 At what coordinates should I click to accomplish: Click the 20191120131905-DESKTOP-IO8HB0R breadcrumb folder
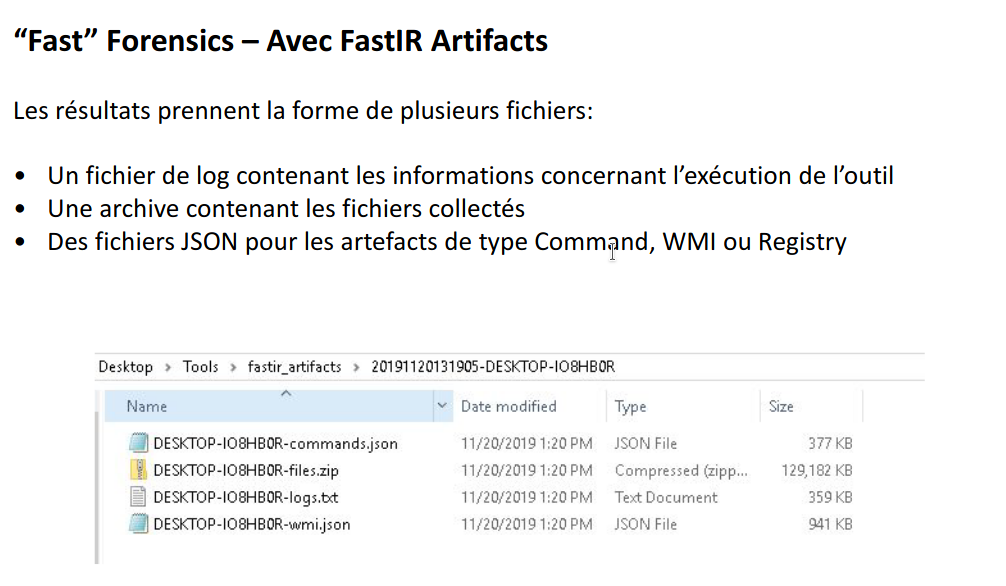pos(492,367)
